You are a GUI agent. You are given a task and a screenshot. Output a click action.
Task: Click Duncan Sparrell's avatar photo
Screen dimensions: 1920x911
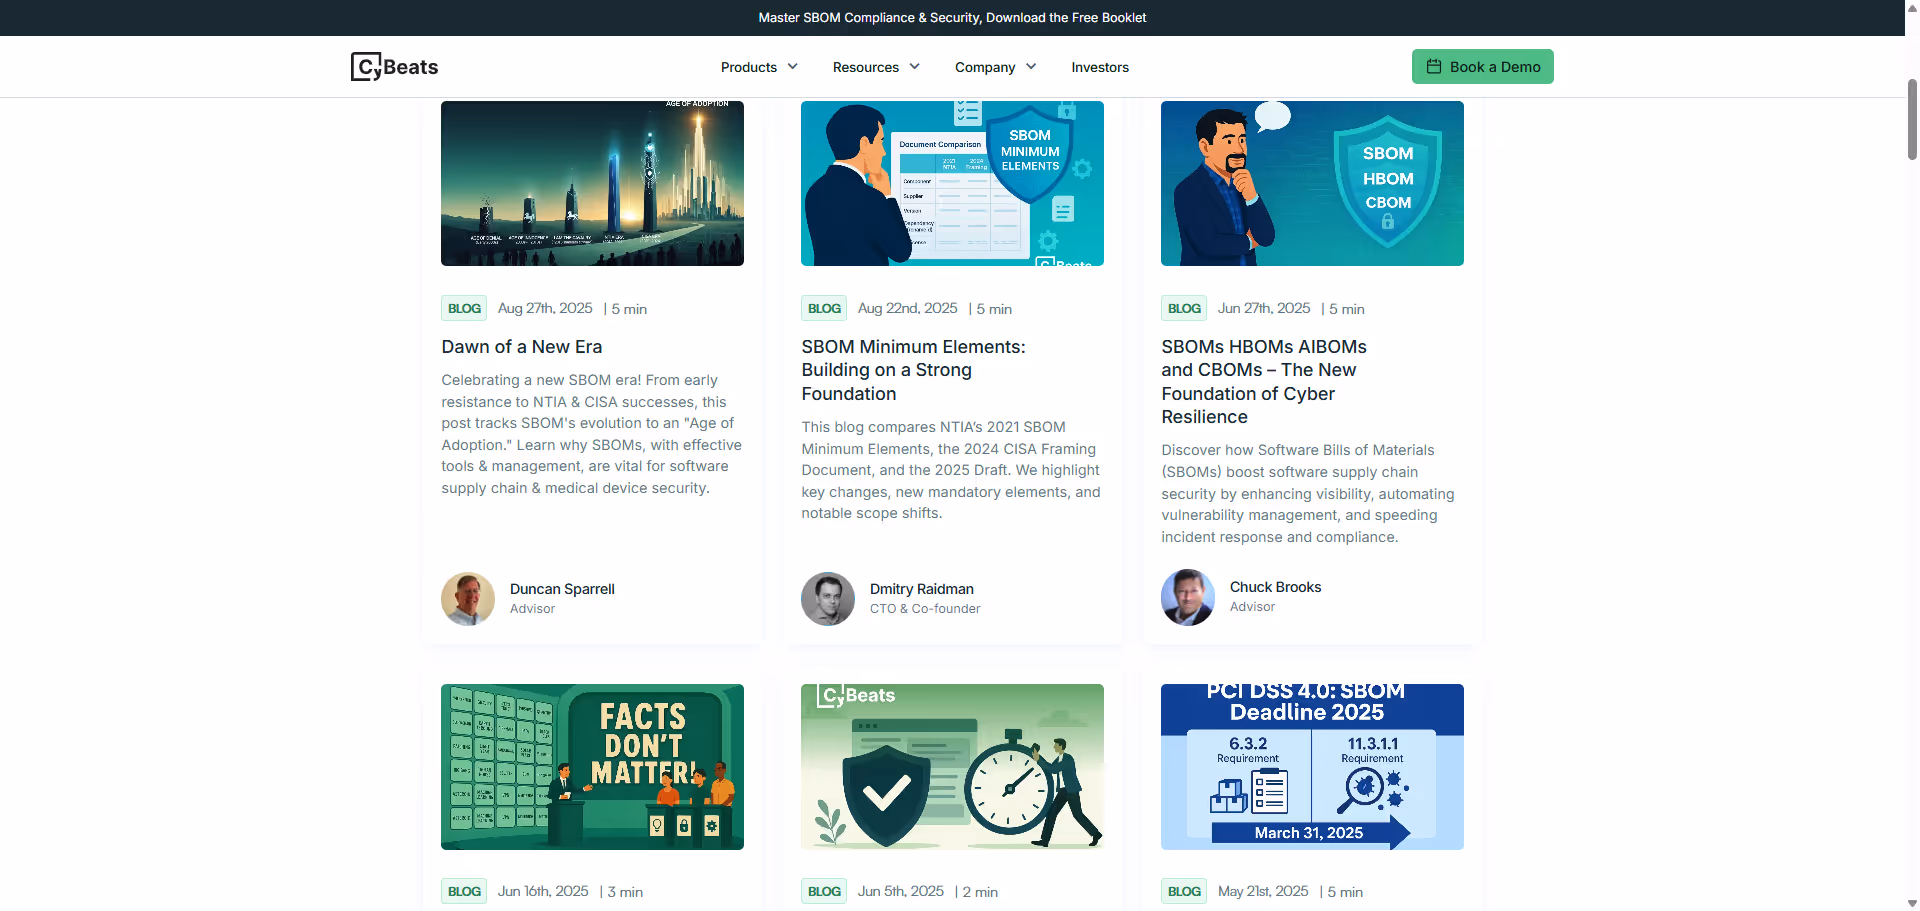(x=468, y=599)
